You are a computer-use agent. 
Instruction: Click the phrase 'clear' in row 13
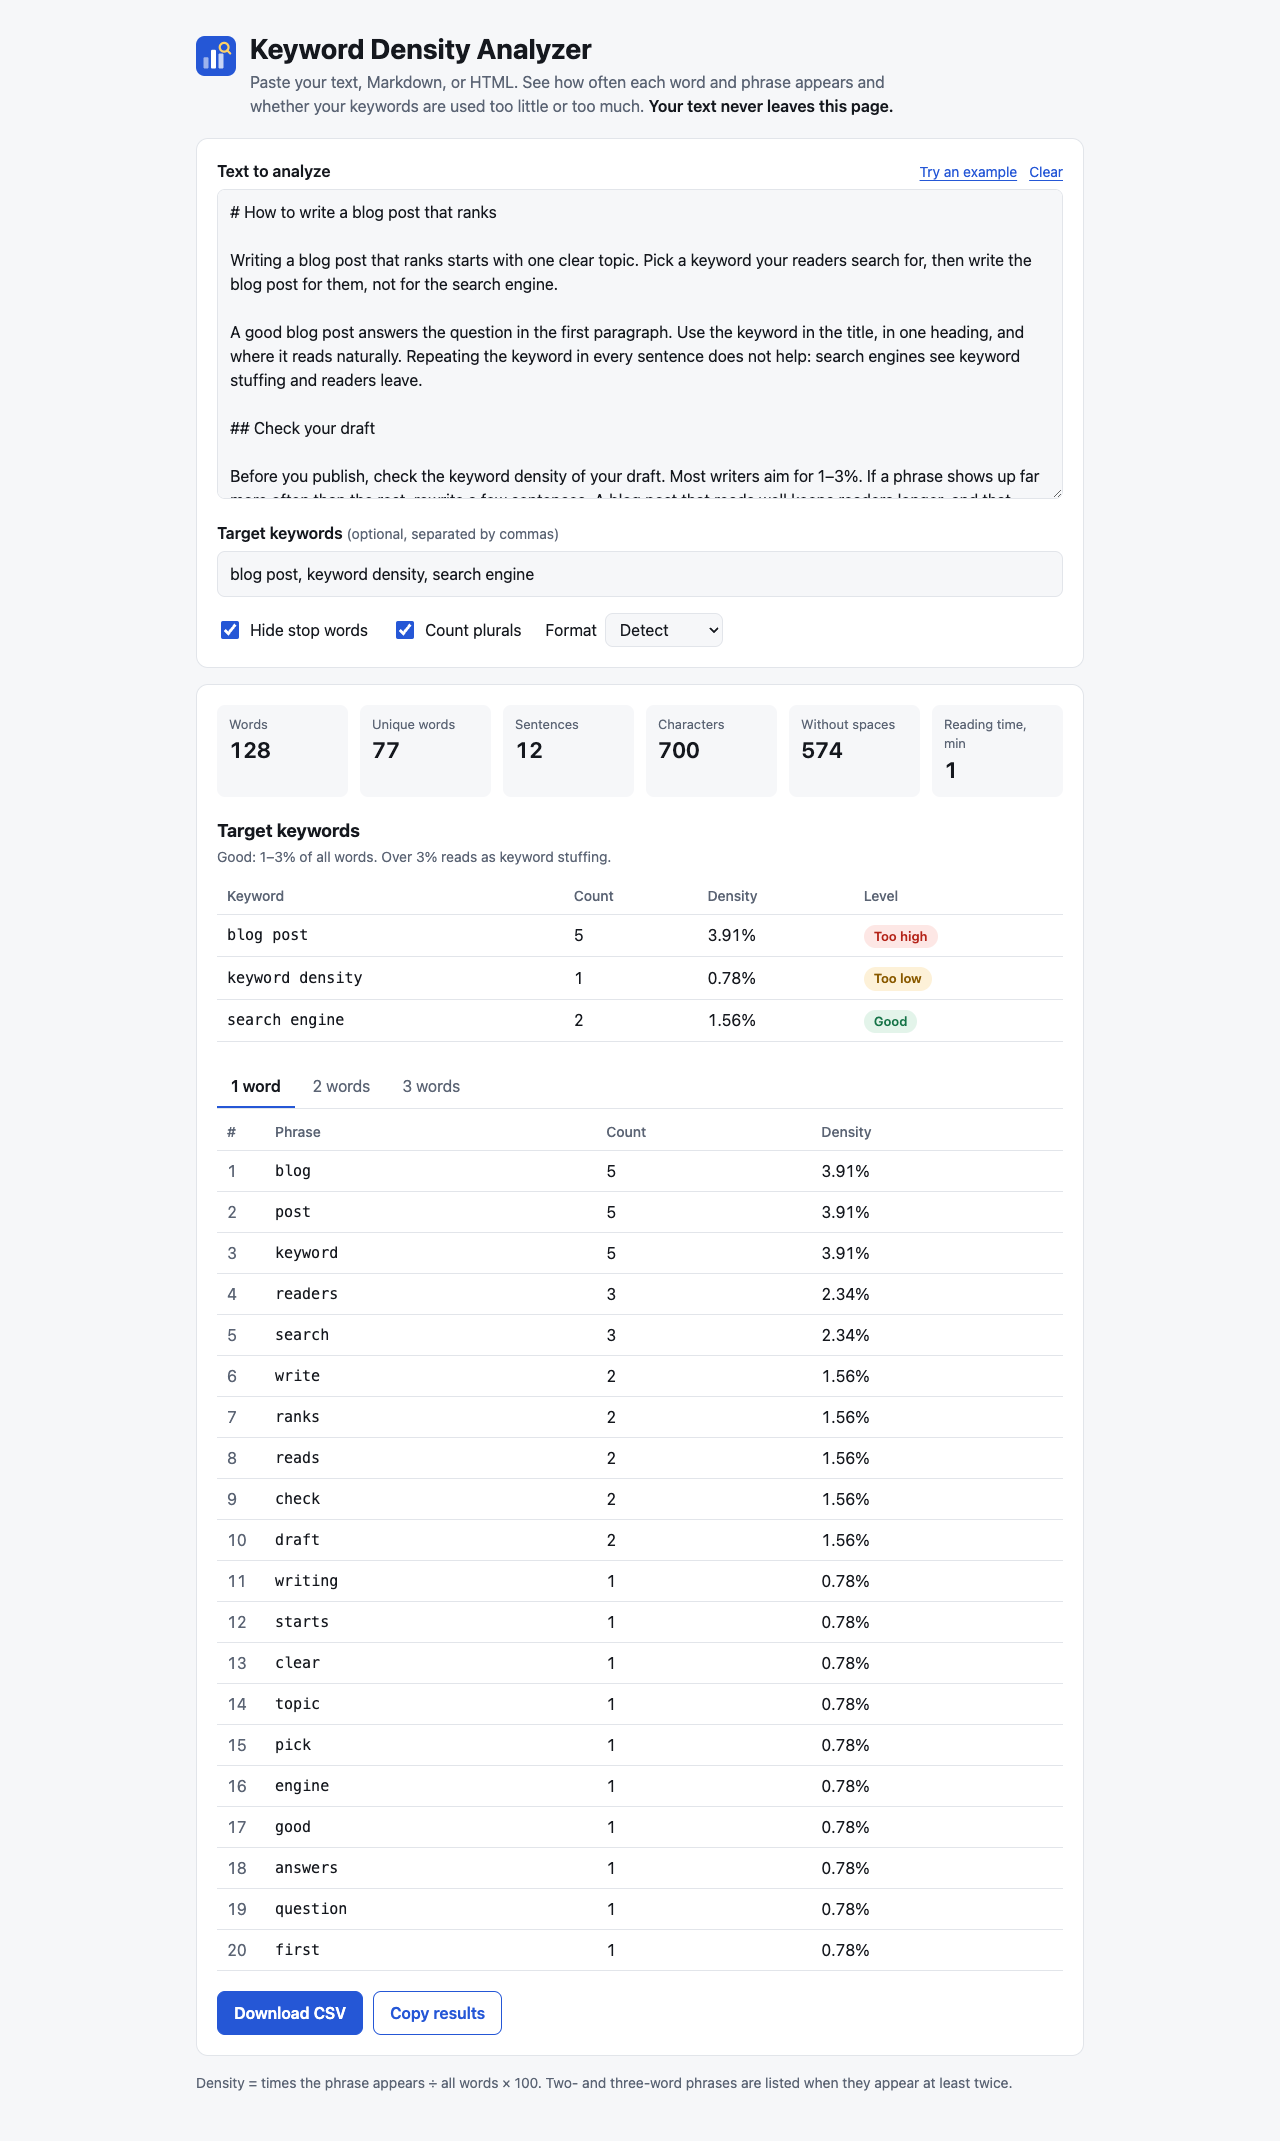[x=298, y=1663]
